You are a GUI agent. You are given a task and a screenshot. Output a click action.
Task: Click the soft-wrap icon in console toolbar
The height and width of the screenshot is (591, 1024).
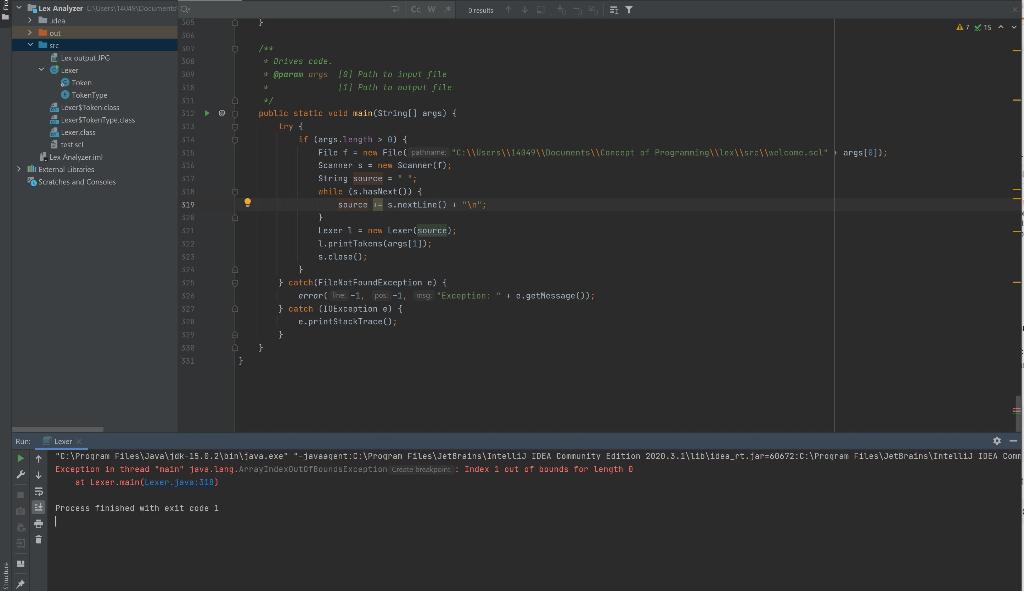pyautogui.click(x=39, y=491)
